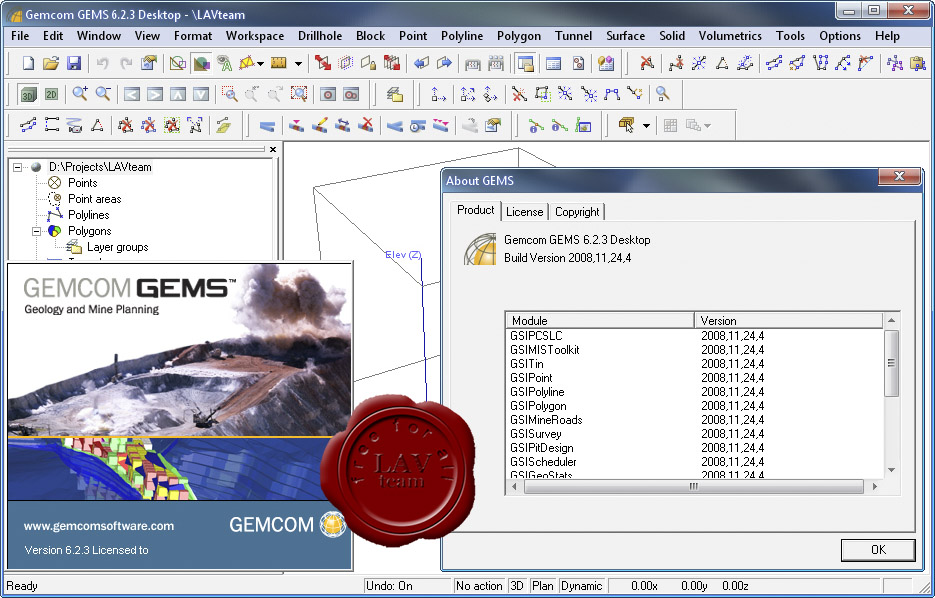Screen dimensions: 935x598
Task: Click the module list vertical scrollbar thumb
Action: (891, 363)
